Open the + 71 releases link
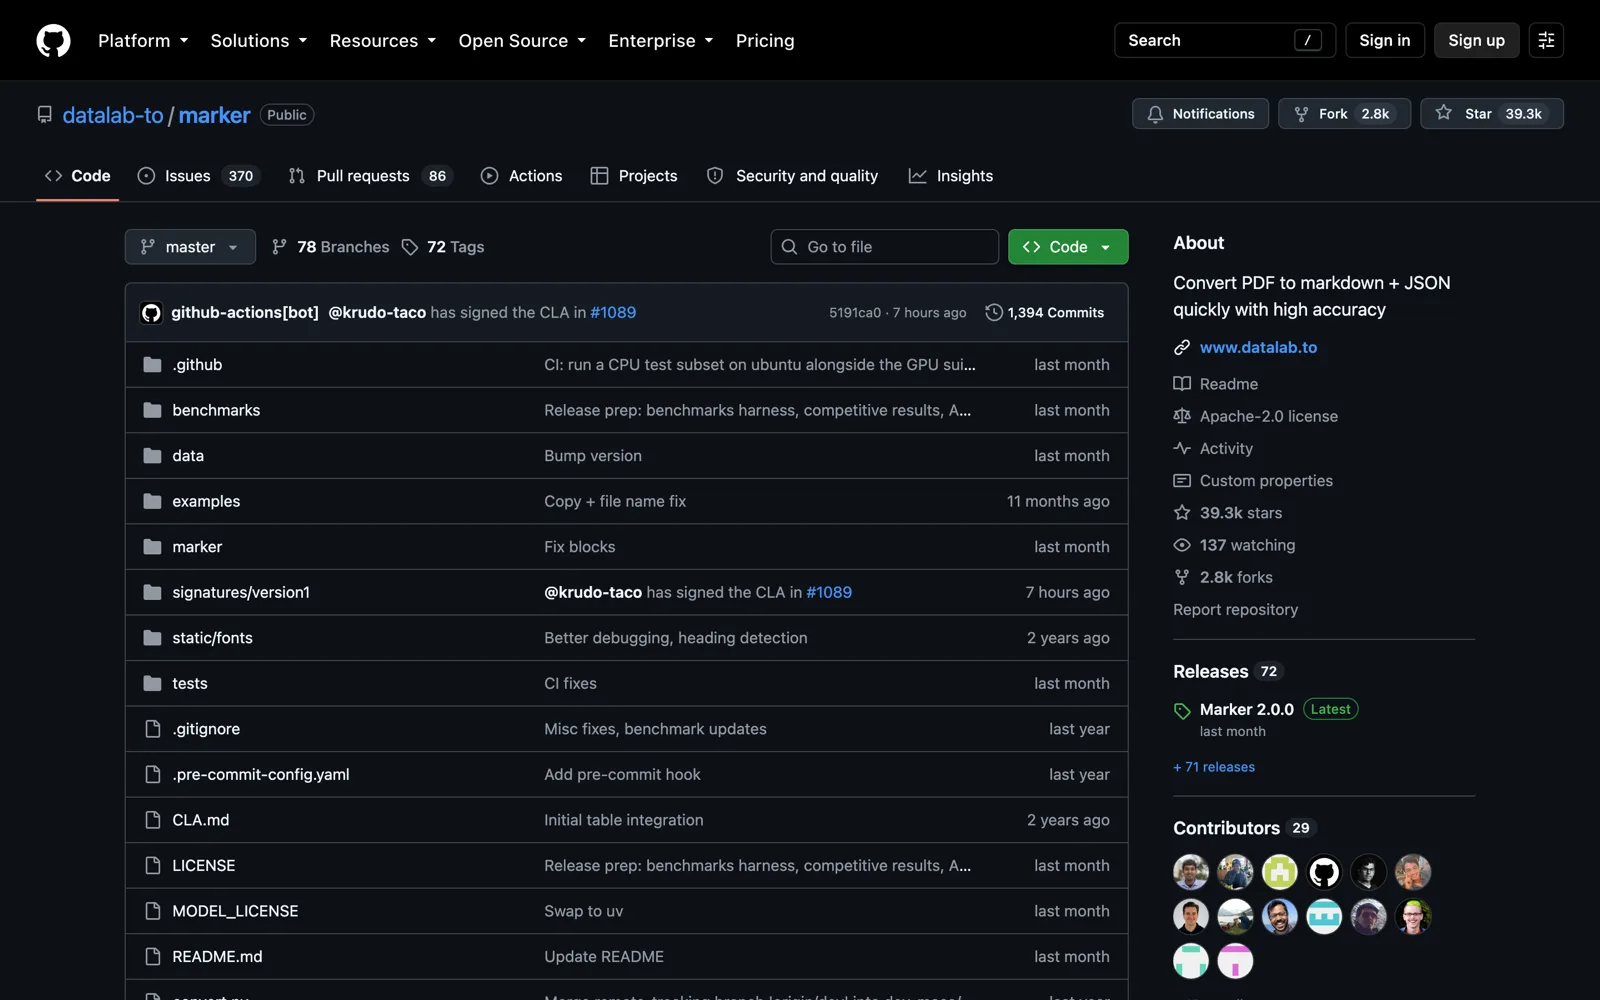The height and width of the screenshot is (1000, 1600). click(x=1214, y=767)
